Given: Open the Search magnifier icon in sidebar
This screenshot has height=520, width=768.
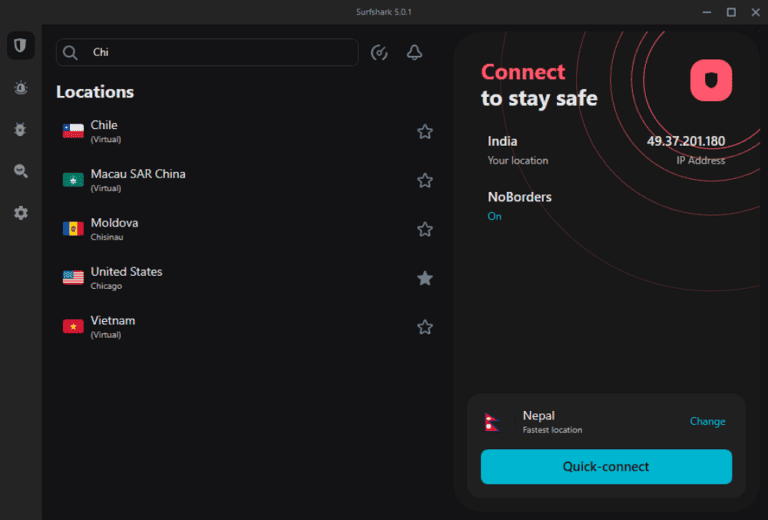Looking at the screenshot, I should [x=20, y=171].
